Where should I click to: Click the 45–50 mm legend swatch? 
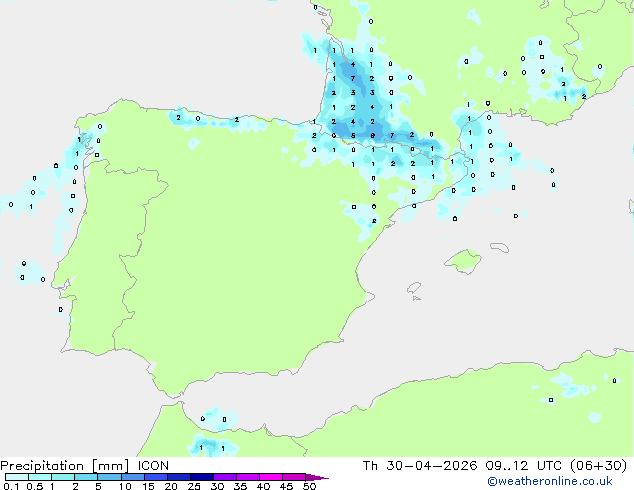[294, 477]
